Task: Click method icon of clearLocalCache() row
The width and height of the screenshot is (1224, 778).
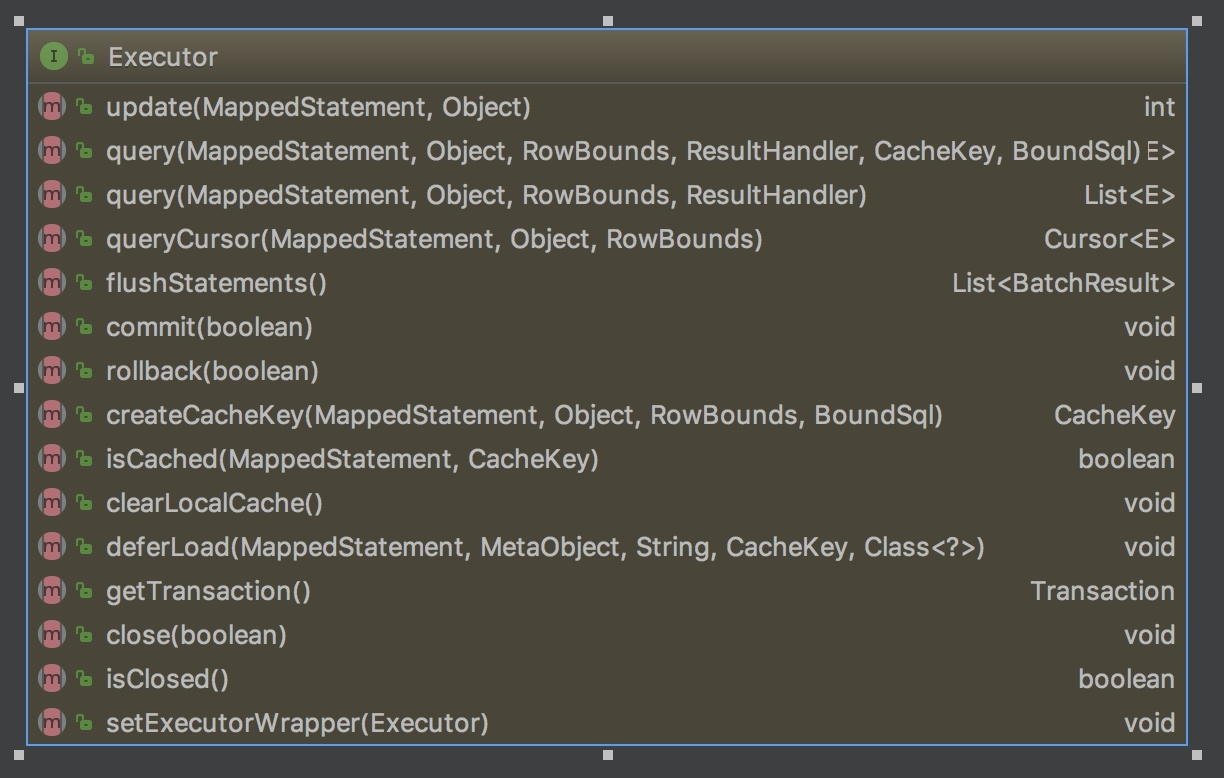Action: (x=52, y=503)
